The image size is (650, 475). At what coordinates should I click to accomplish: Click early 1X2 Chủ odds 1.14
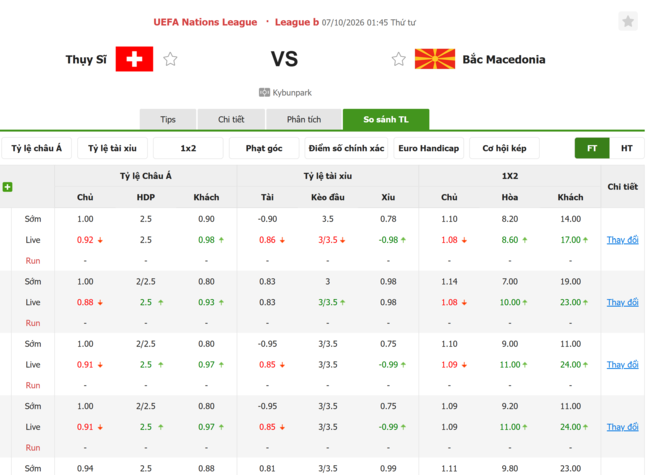(x=449, y=281)
